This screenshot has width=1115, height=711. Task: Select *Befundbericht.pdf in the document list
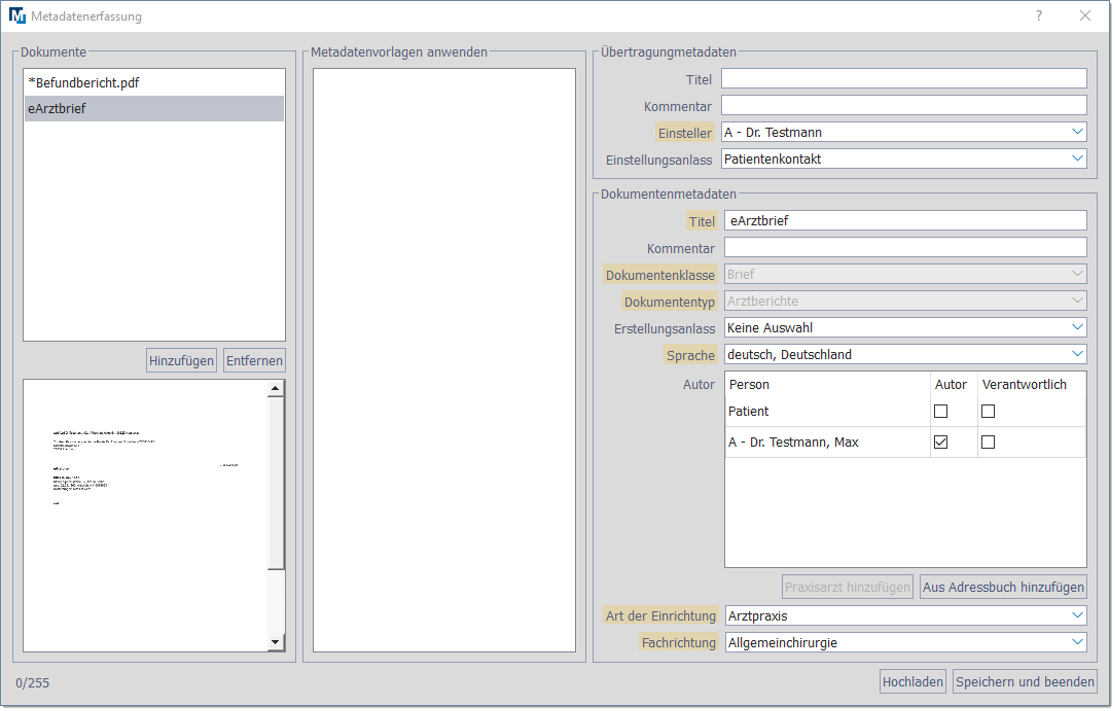(84, 83)
